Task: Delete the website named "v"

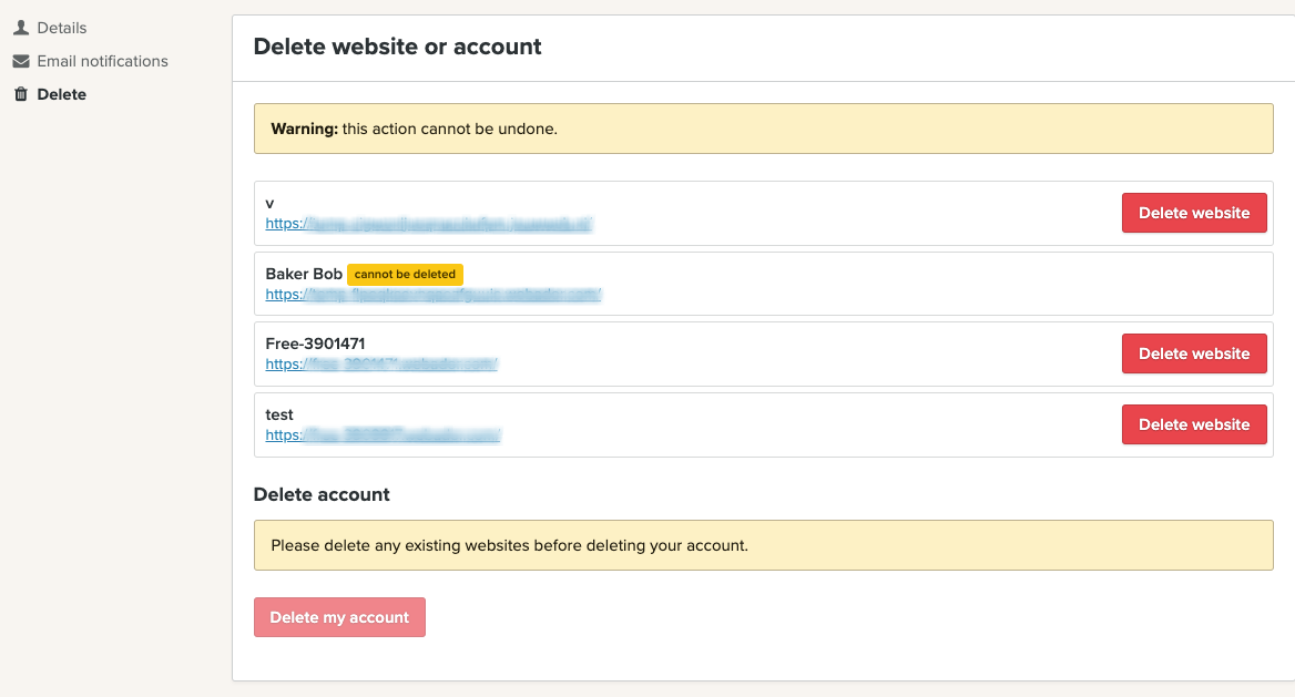Action: (1193, 213)
